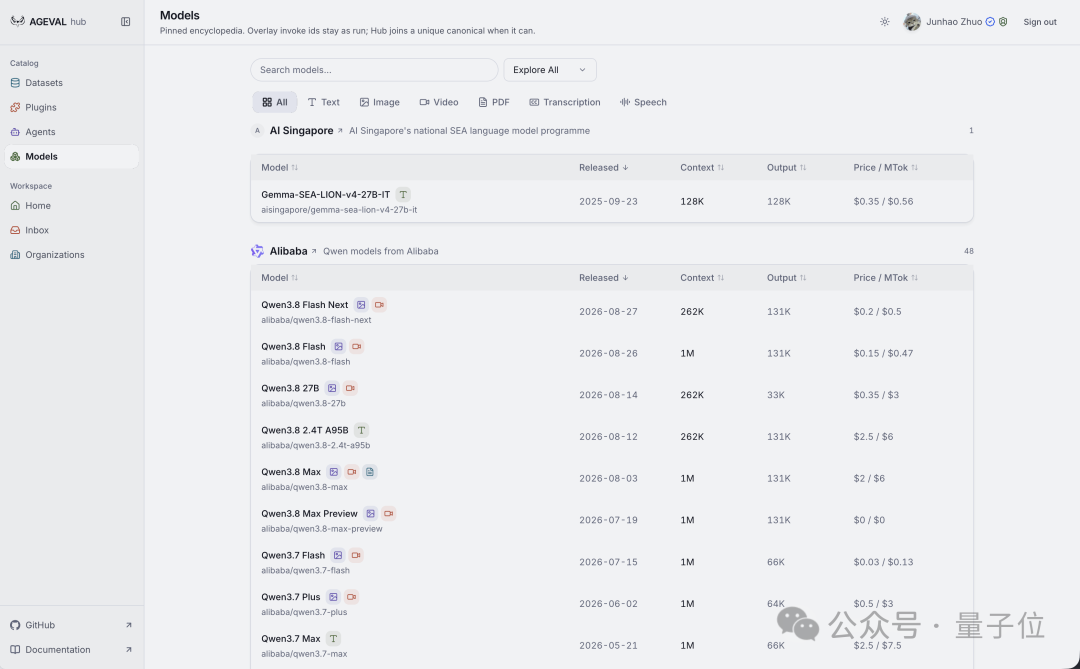Collapse the sidebar panel icon
1080x669 pixels.
[x=125, y=22]
